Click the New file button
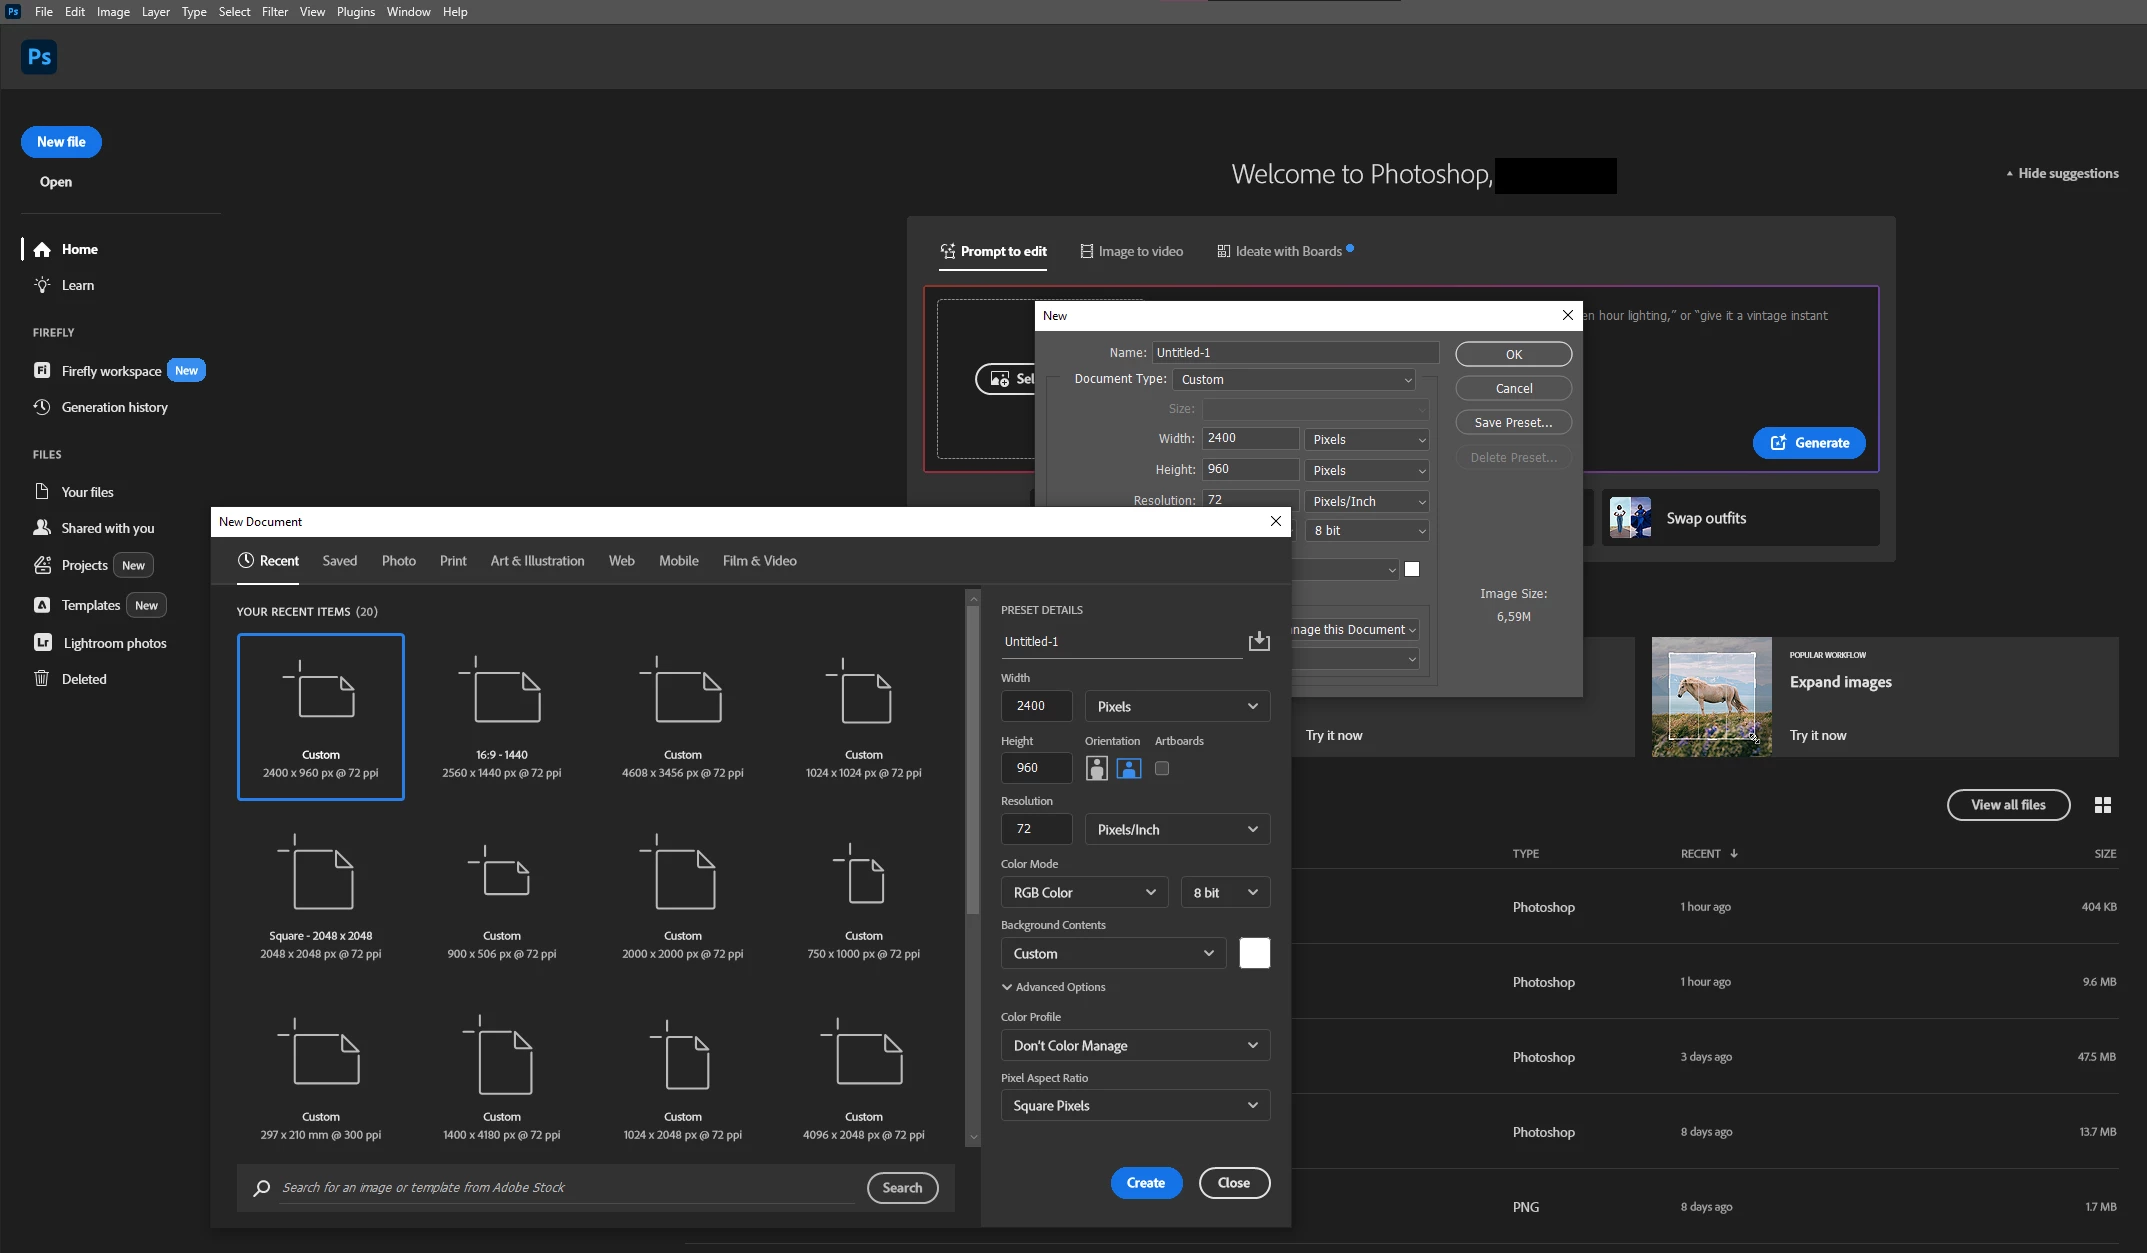Image resolution: width=2147 pixels, height=1253 pixels. [x=61, y=142]
